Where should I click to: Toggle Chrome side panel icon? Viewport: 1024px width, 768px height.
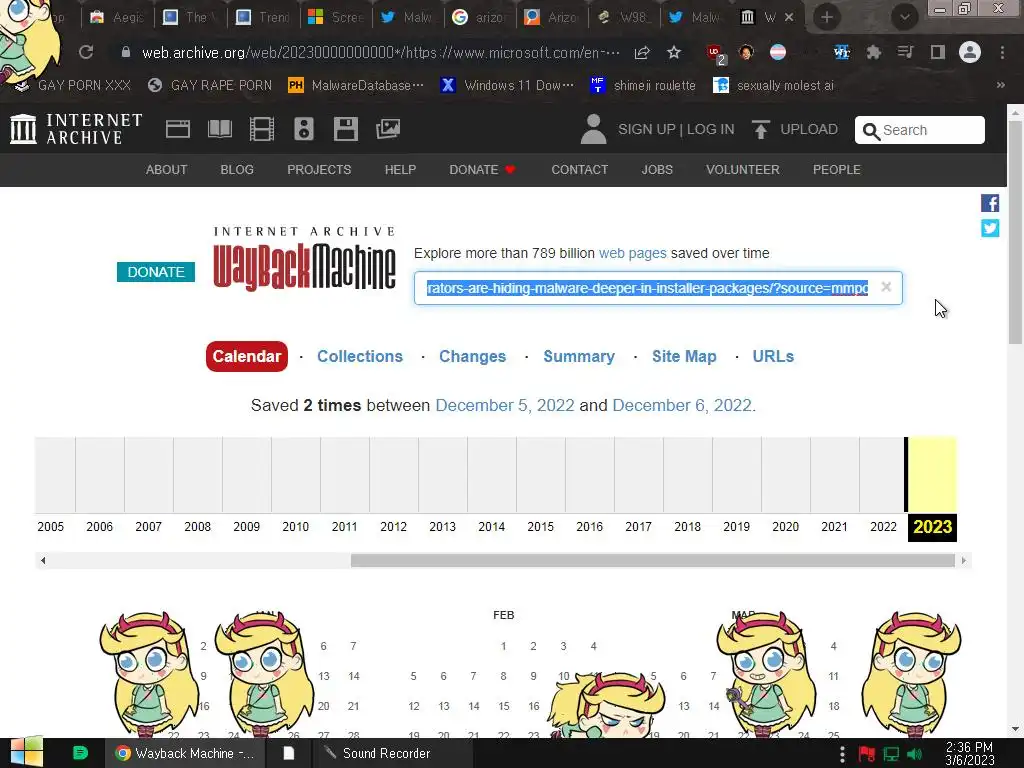click(x=938, y=52)
